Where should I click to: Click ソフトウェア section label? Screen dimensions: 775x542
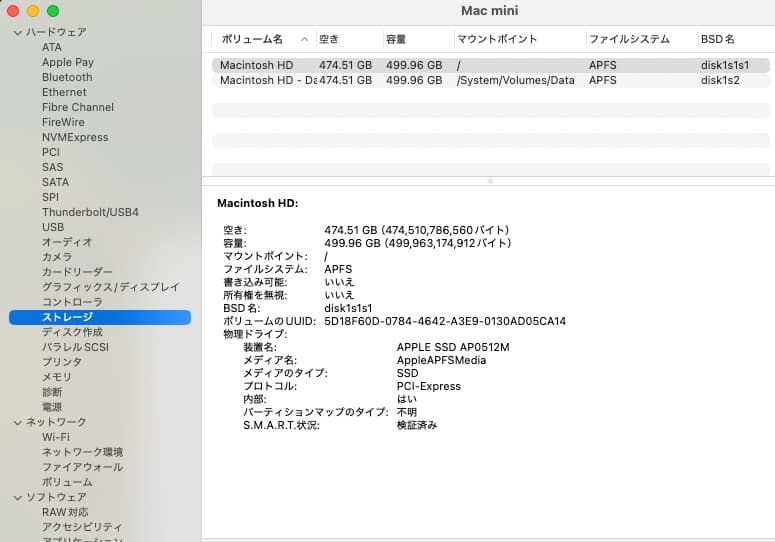point(56,497)
